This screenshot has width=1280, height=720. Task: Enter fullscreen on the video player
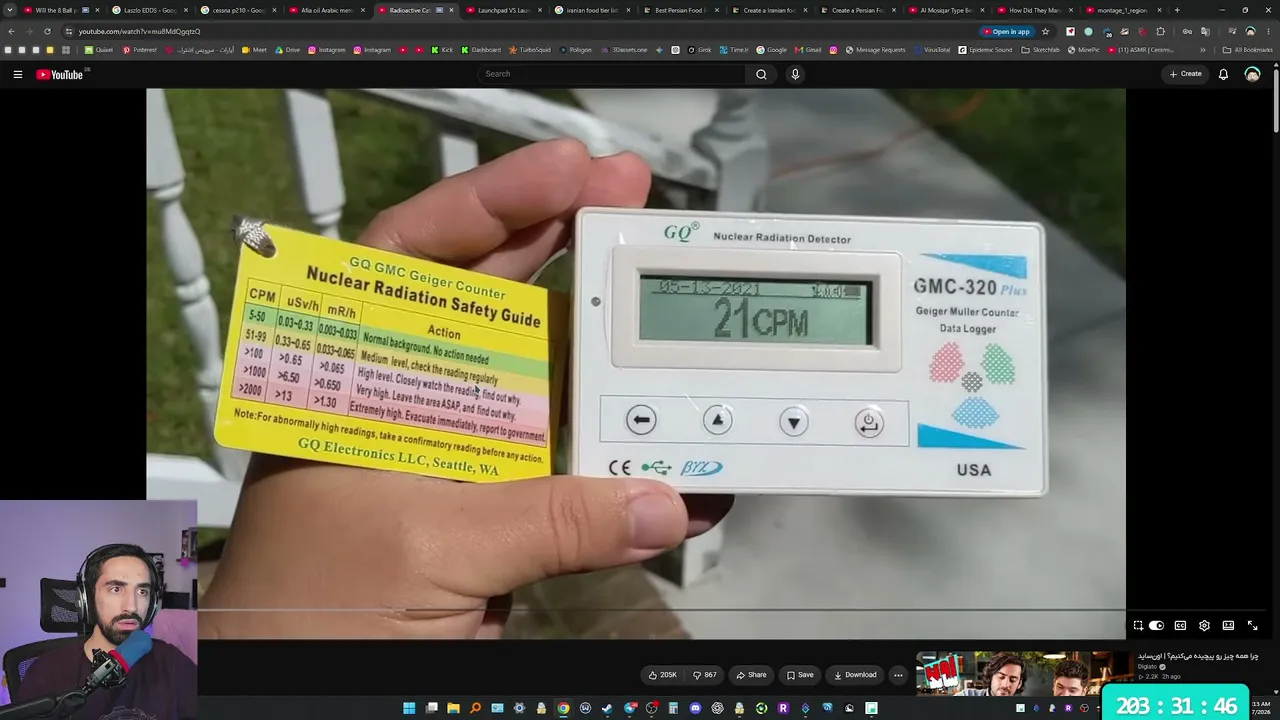tap(1252, 626)
